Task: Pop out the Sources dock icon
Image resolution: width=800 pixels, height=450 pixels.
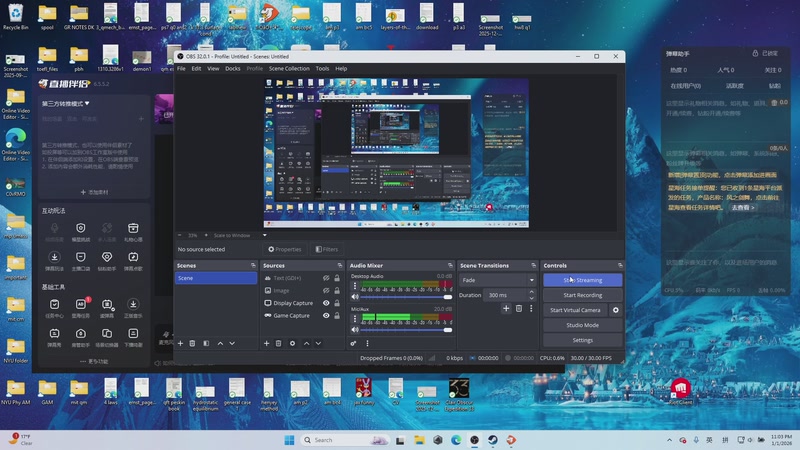Action: point(340,266)
